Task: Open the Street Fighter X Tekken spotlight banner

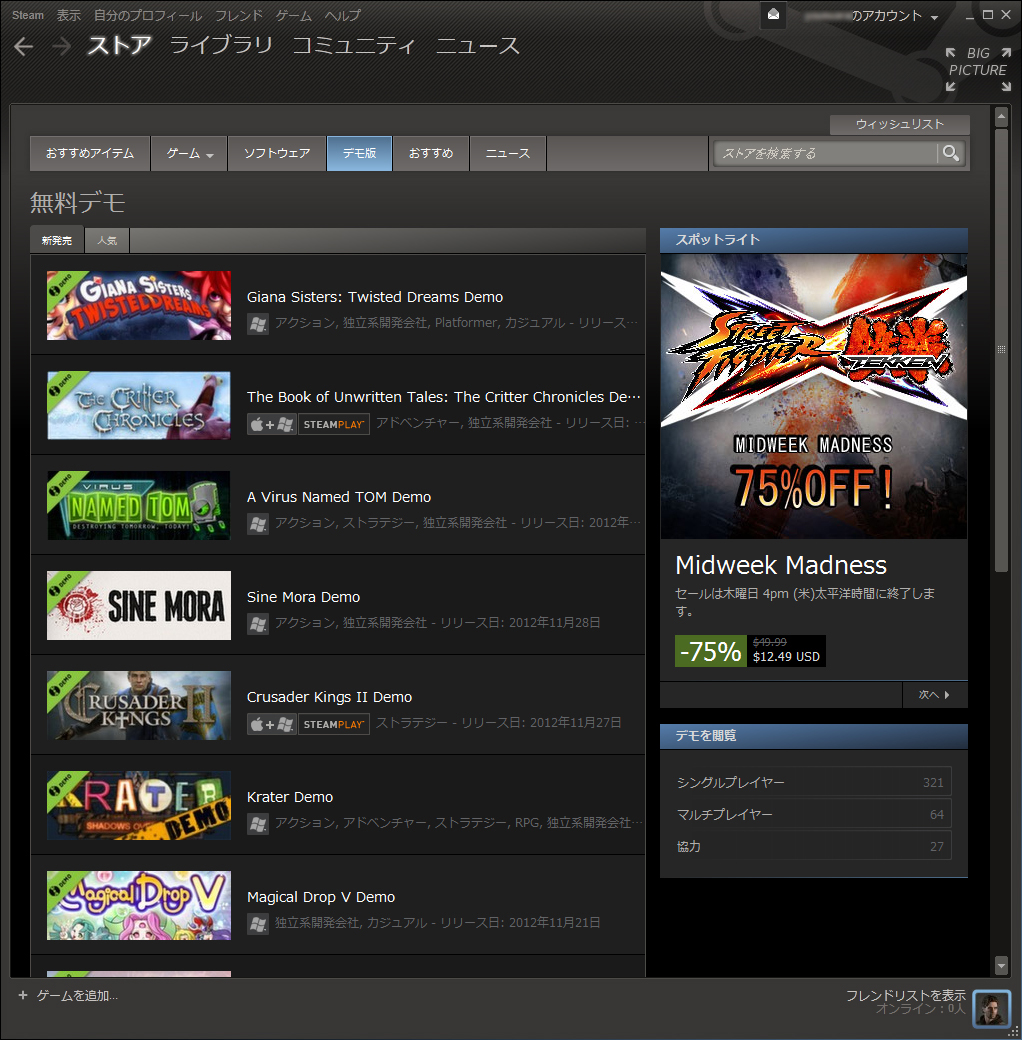Action: (814, 396)
